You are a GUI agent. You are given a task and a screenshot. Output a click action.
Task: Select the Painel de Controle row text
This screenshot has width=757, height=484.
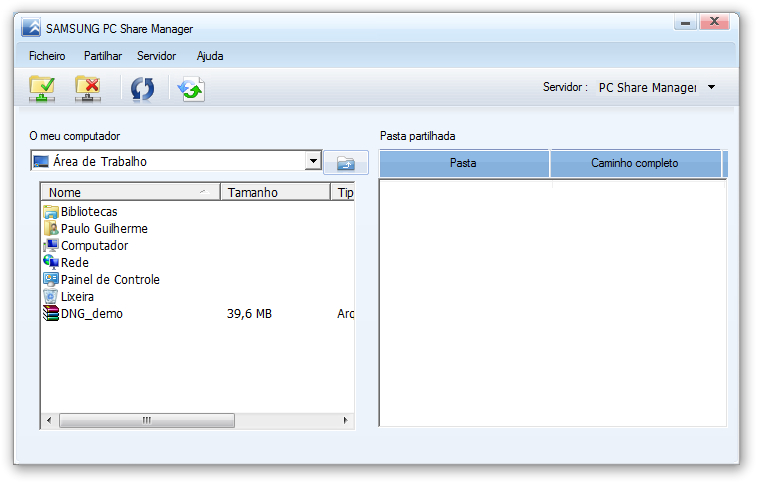(x=110, y=279)
